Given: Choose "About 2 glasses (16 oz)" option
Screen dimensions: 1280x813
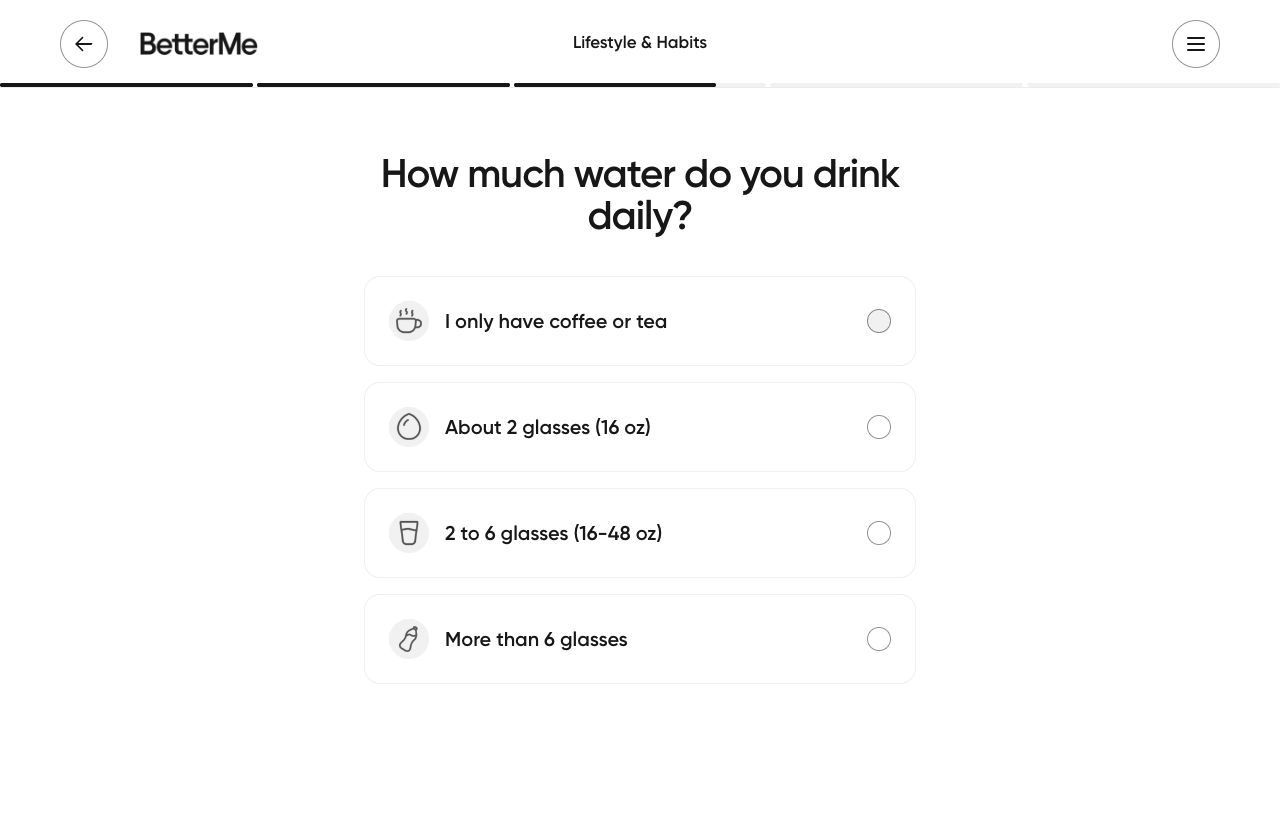Looking at the screenshot, I should point(548,427).
